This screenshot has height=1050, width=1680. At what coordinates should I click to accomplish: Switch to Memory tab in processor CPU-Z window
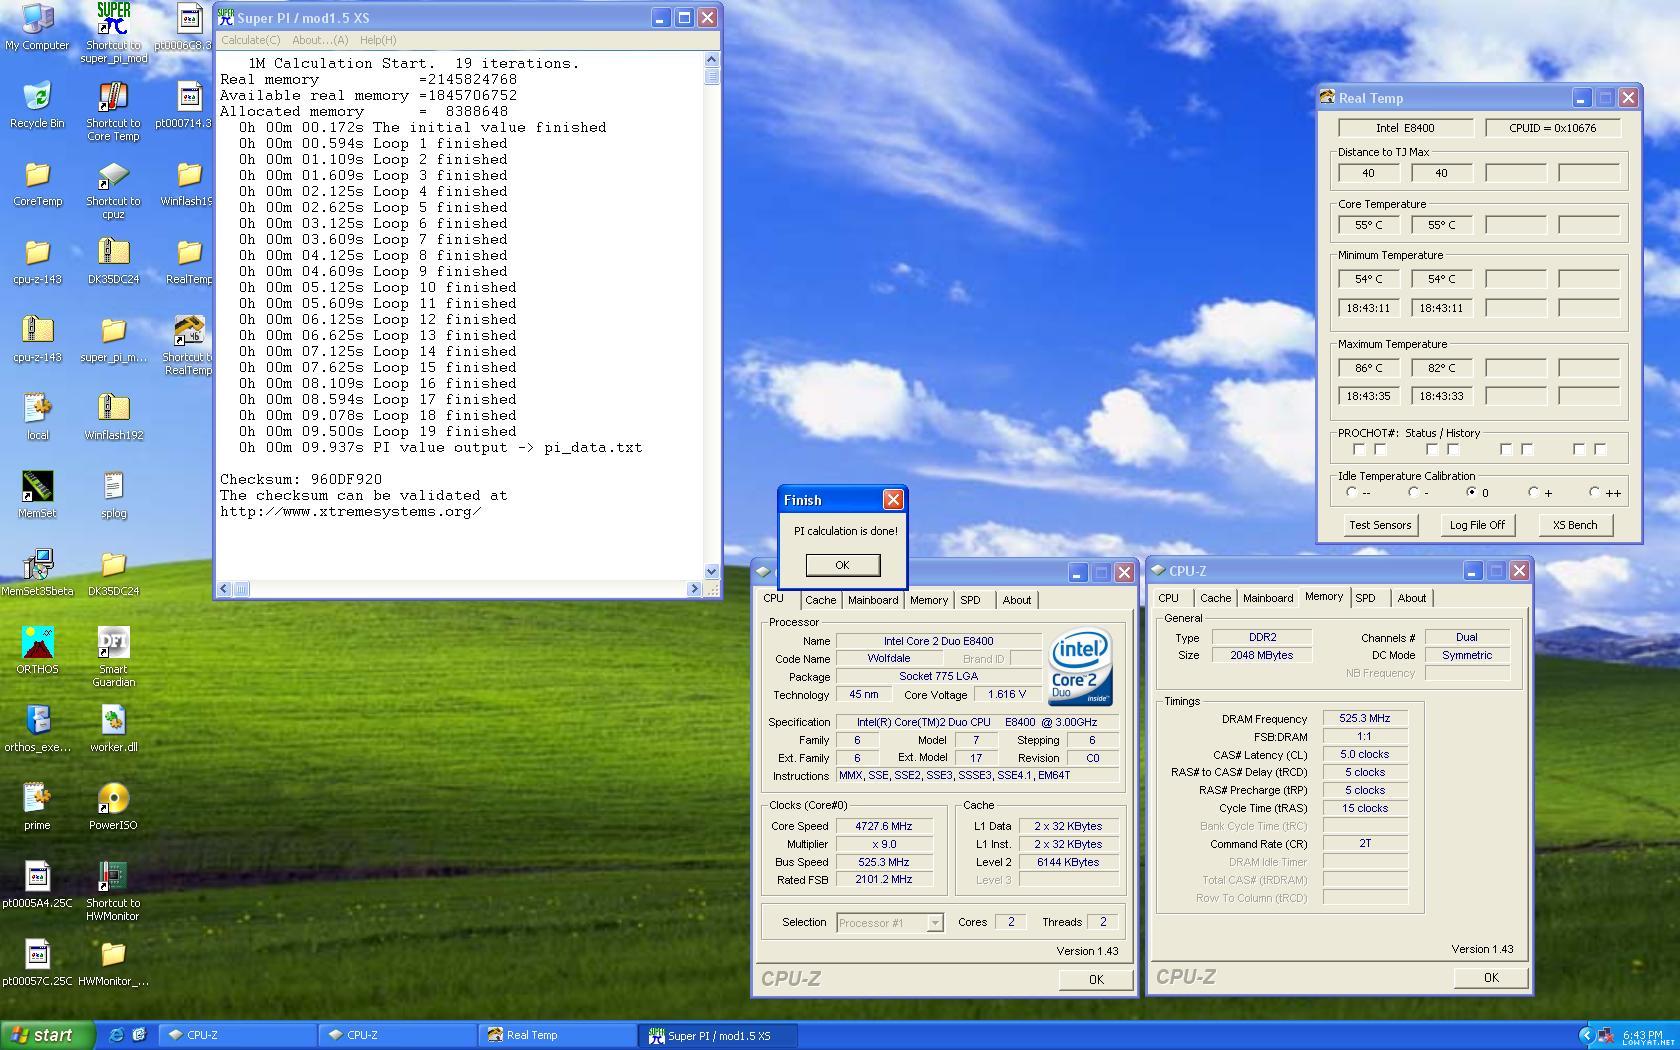(x=928, y=600)
